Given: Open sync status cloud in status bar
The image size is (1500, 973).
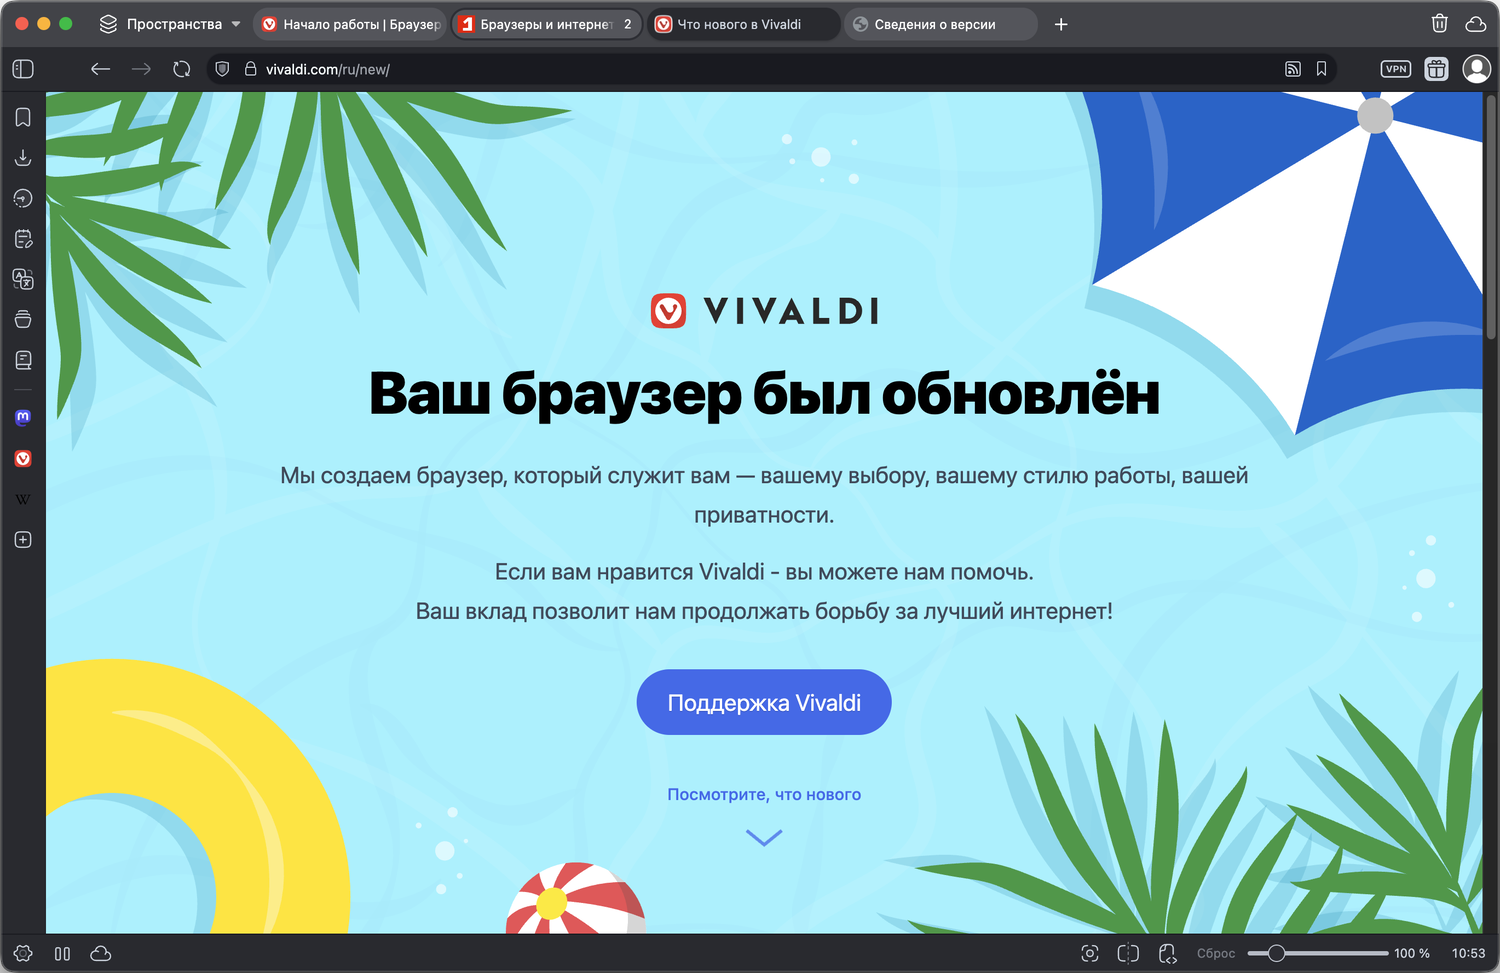Looking at the screenshot, I should [x=101, y=954].
